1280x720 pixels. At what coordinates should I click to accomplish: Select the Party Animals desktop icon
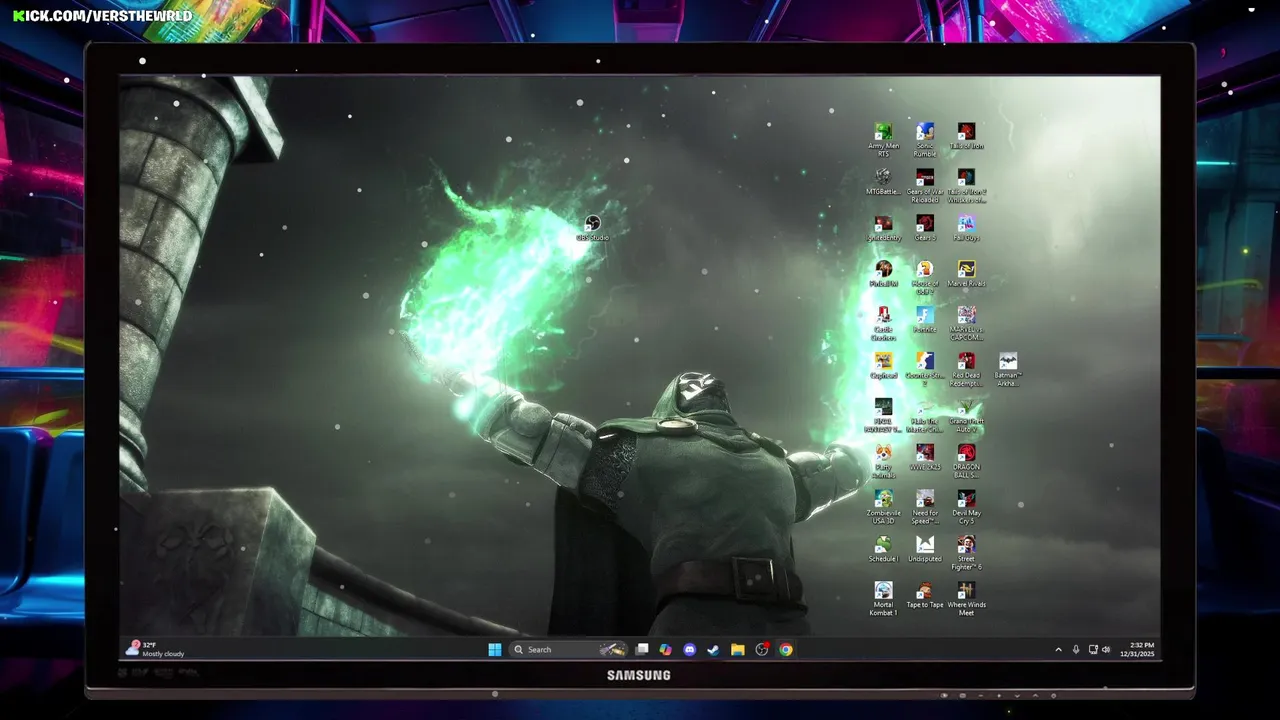tap(883, 461)
